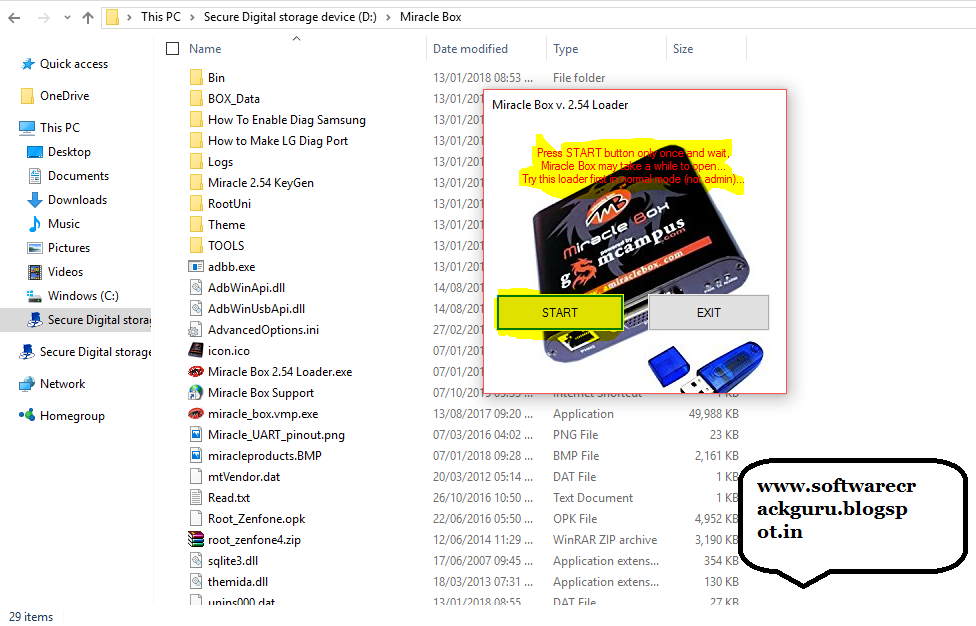This screenshot has height=626, width=976.
Task: Sort by Type column header
Action: click(566, 49)
